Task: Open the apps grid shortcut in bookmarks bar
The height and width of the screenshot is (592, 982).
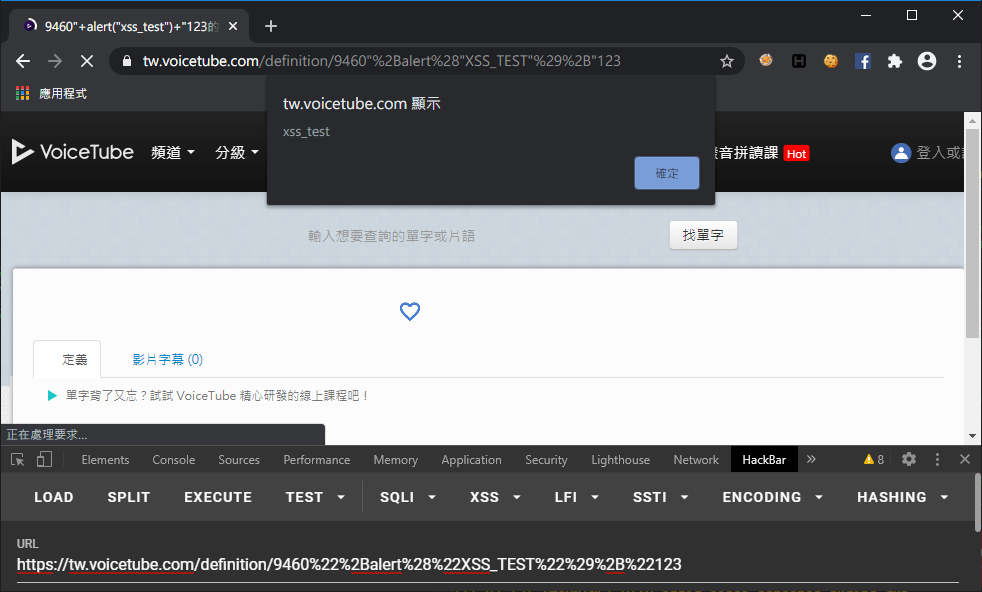Action: pos(23,93)
